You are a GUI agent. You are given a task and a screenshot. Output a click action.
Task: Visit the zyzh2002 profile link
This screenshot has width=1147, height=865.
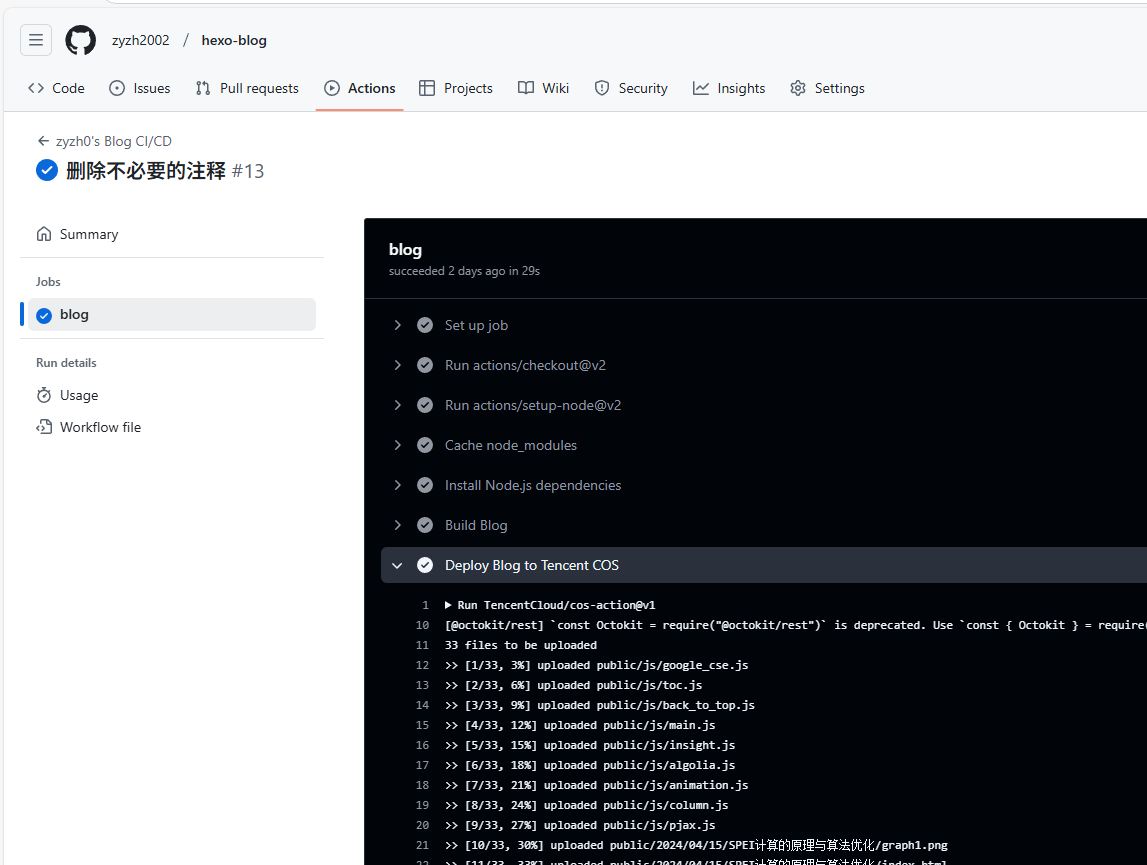(x=140, y=40)
